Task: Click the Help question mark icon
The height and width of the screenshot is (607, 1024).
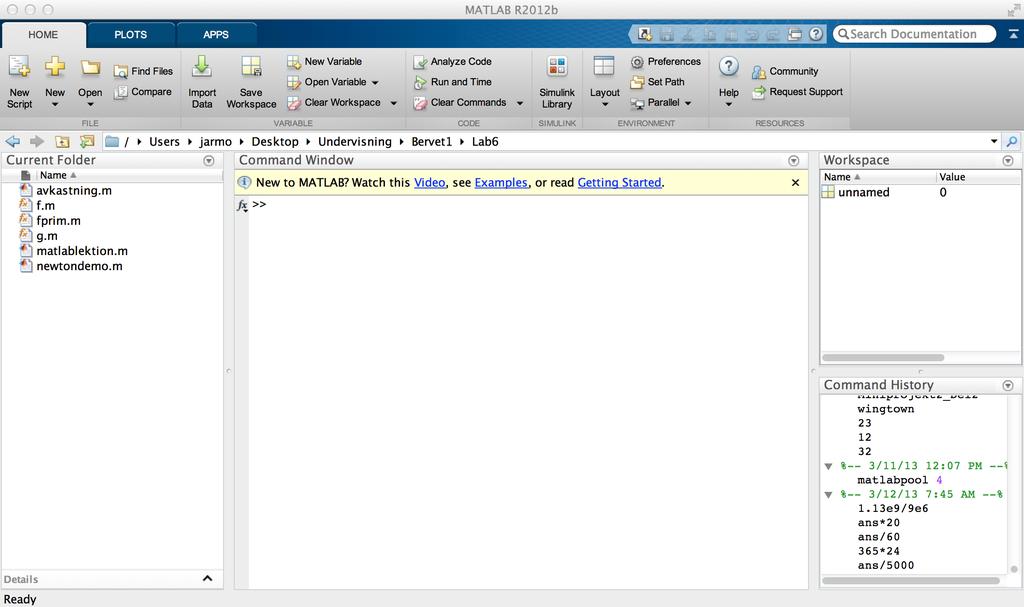Action: pos(729,67)
